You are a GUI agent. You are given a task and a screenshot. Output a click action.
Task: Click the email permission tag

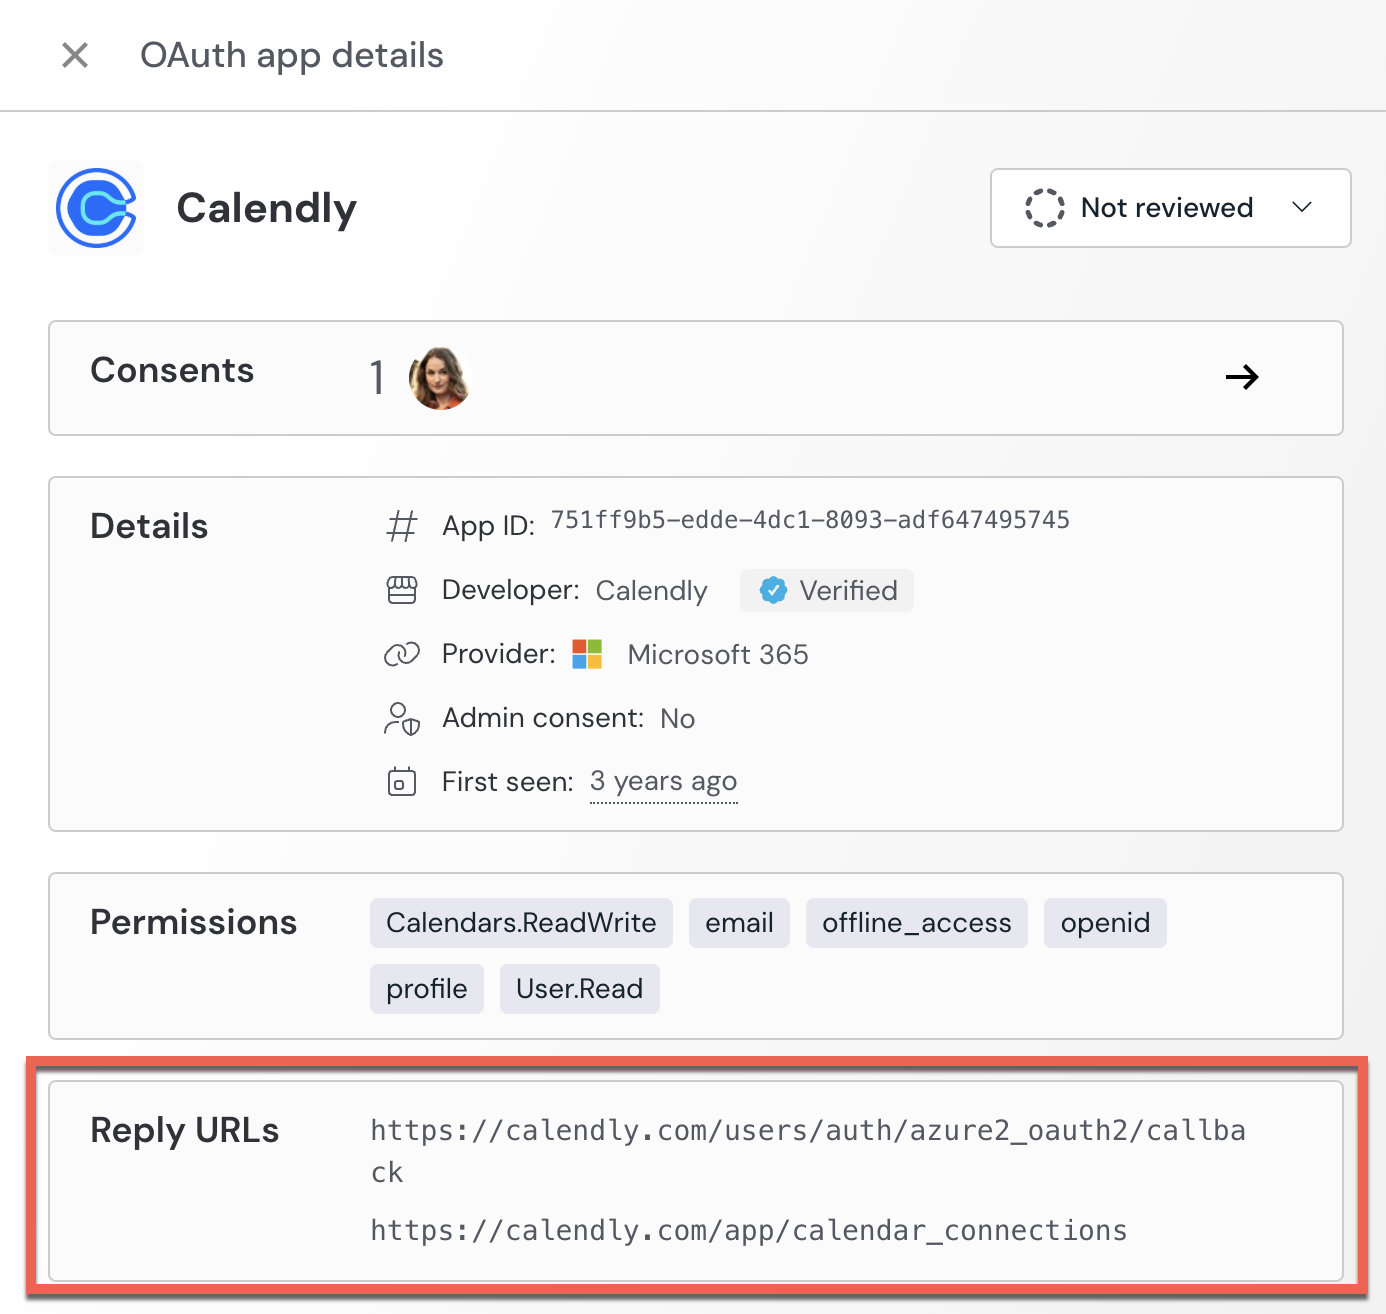click(x=739, y=923)
